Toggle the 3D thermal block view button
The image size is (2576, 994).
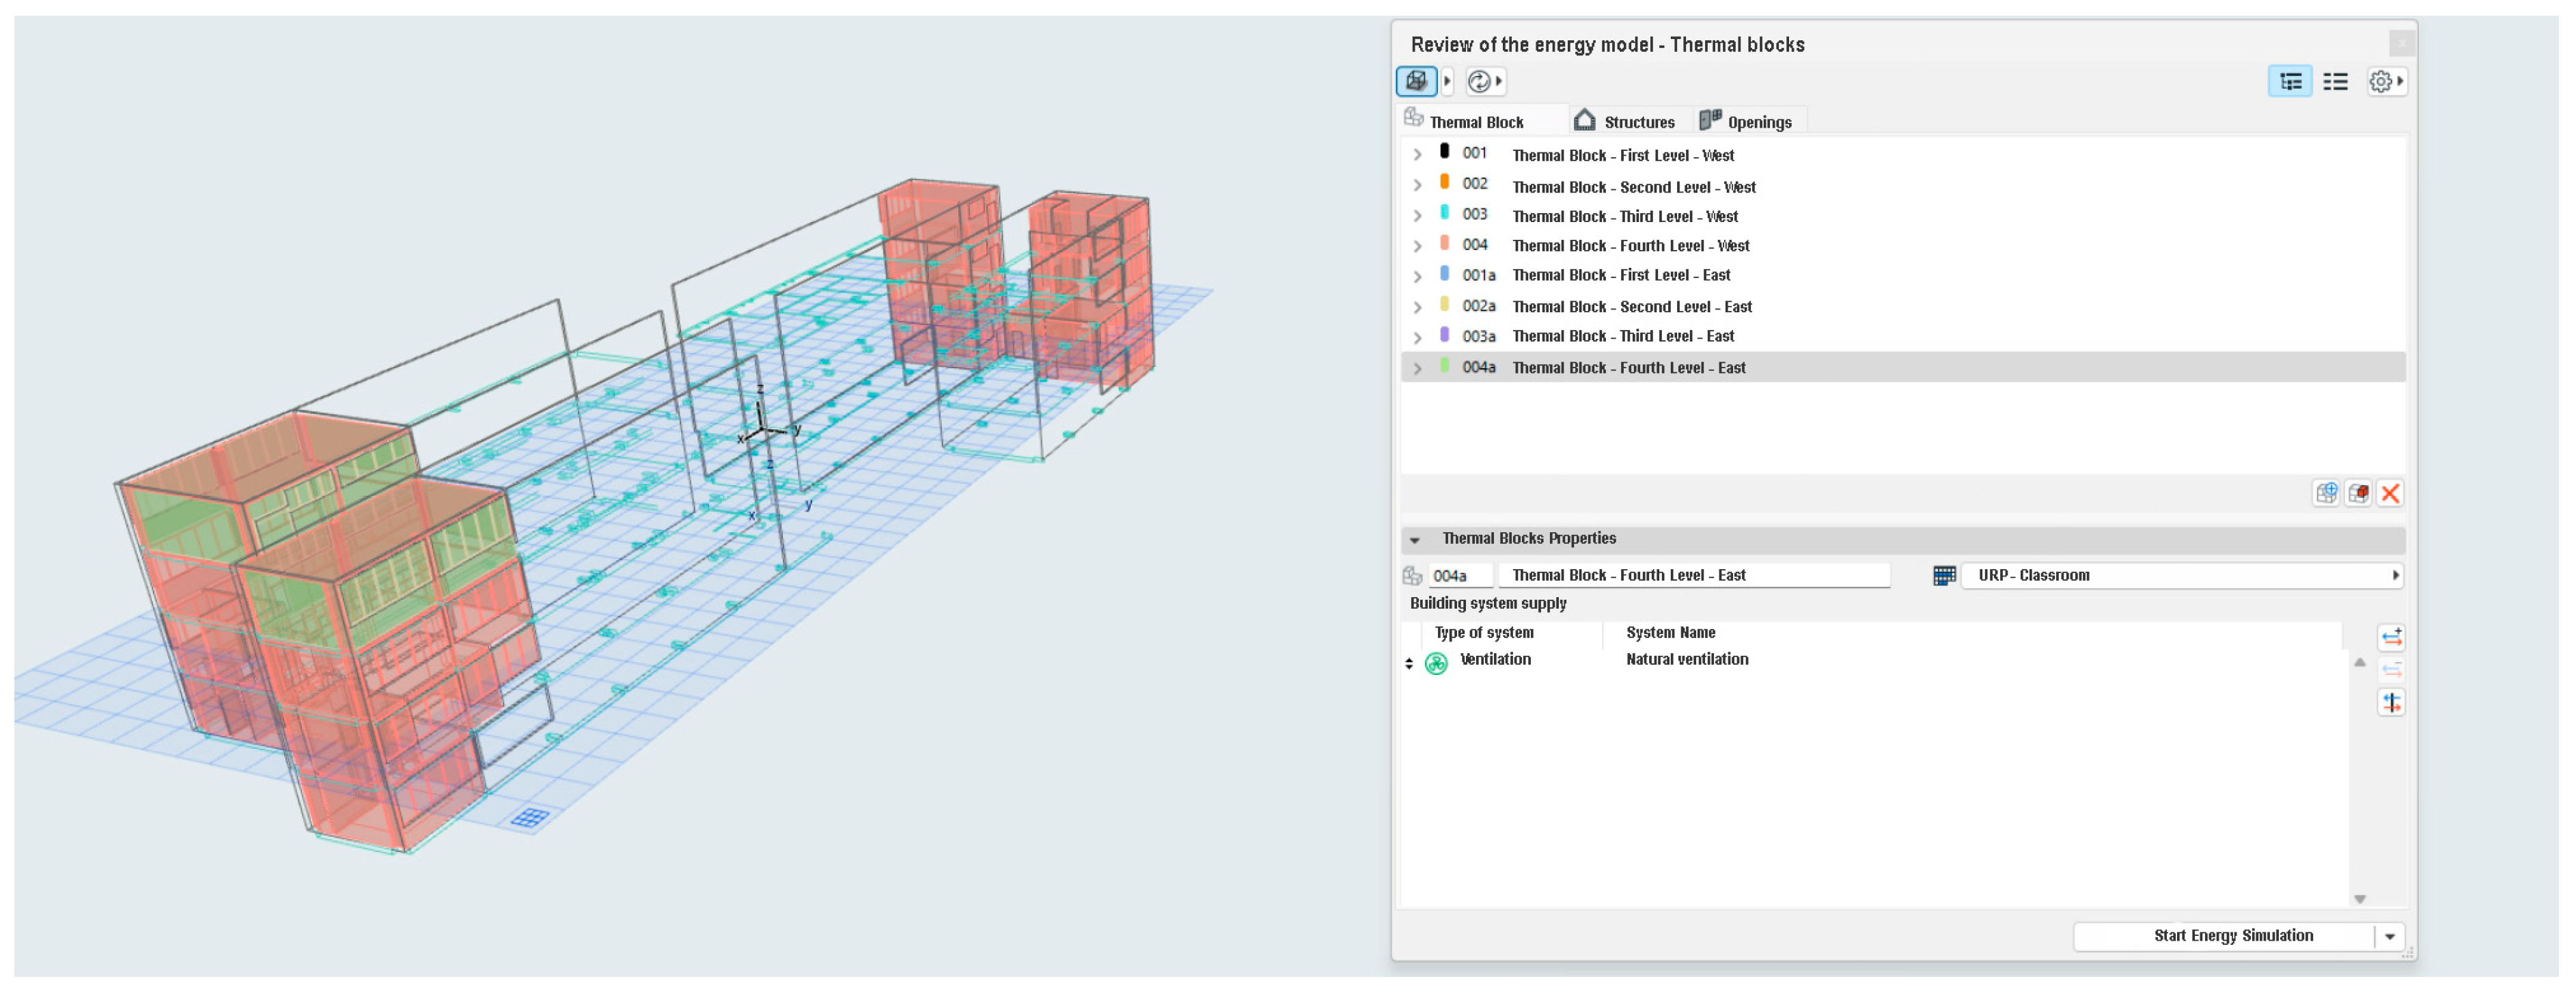(1416, 81)
